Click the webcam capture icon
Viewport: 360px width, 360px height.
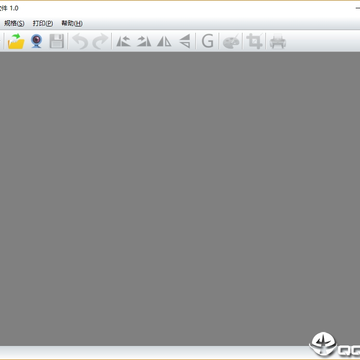pos(37,42)
